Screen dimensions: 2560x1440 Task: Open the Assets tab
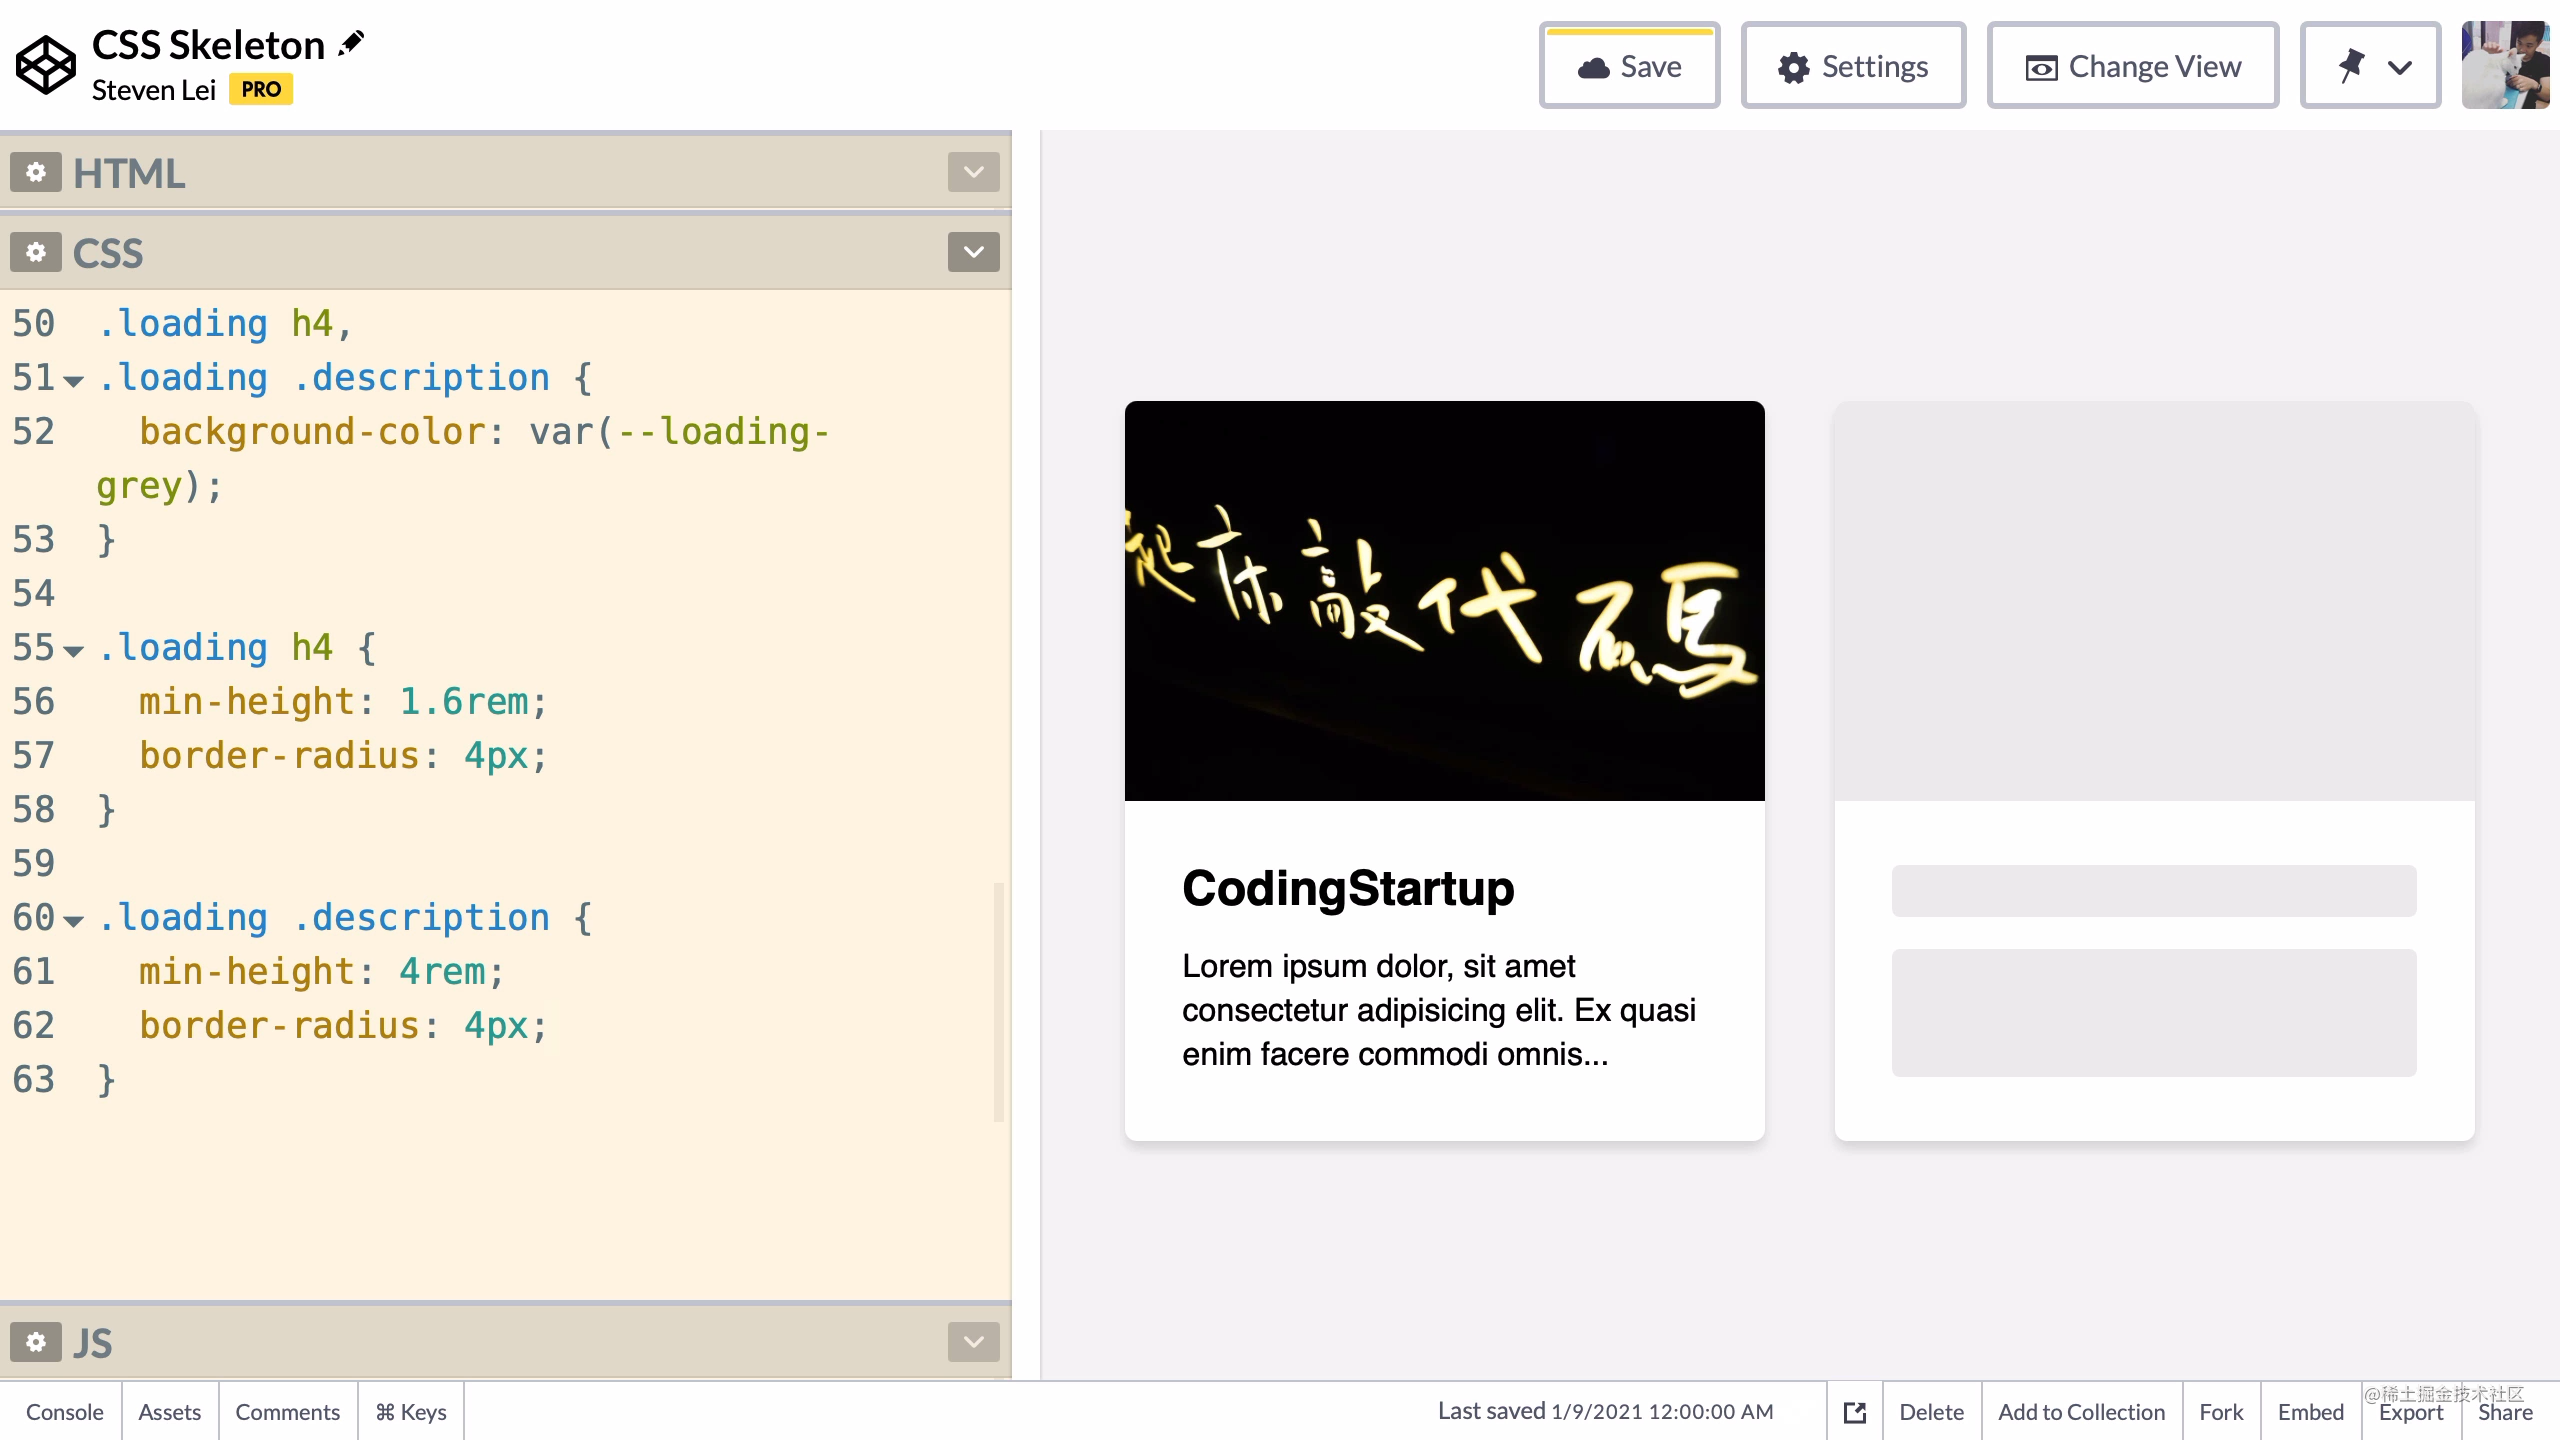tap(169, 1412)
